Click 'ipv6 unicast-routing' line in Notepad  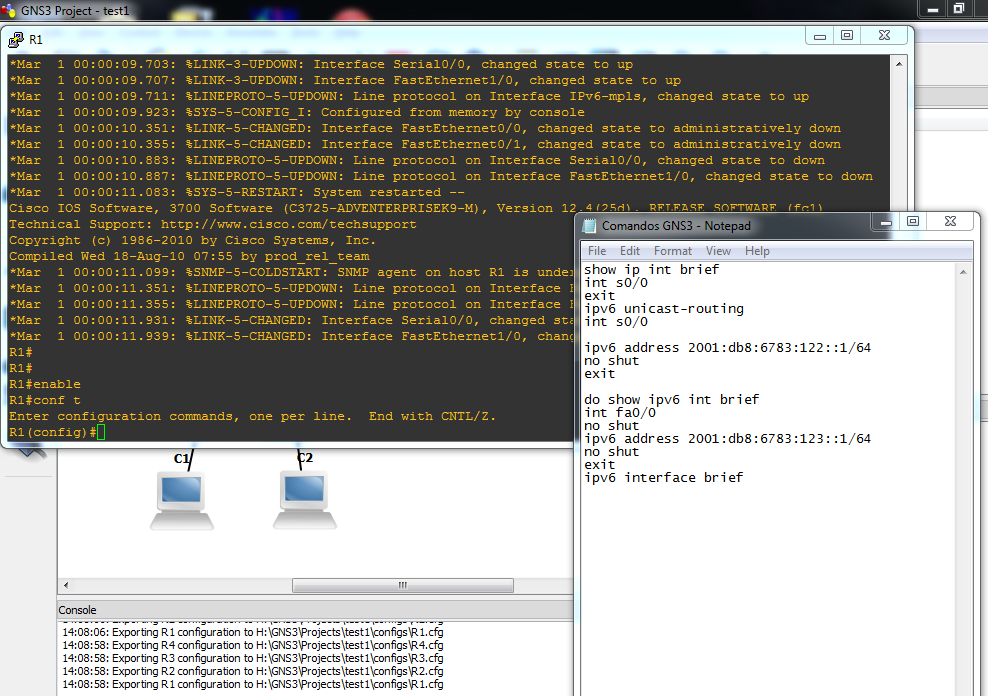[x=664, y=309]
